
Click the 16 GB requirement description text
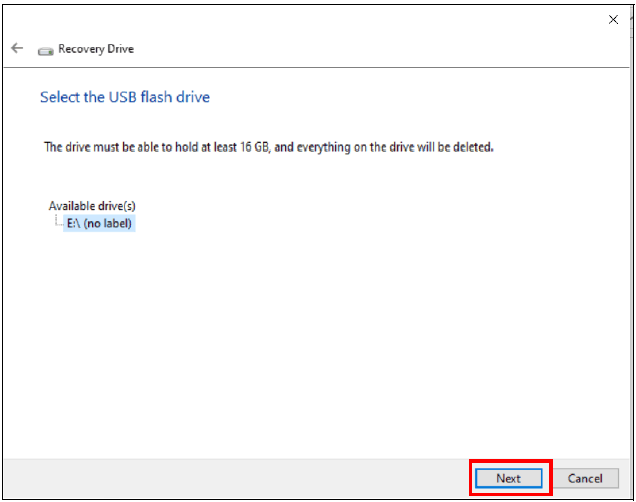click(x=268, y=147)
